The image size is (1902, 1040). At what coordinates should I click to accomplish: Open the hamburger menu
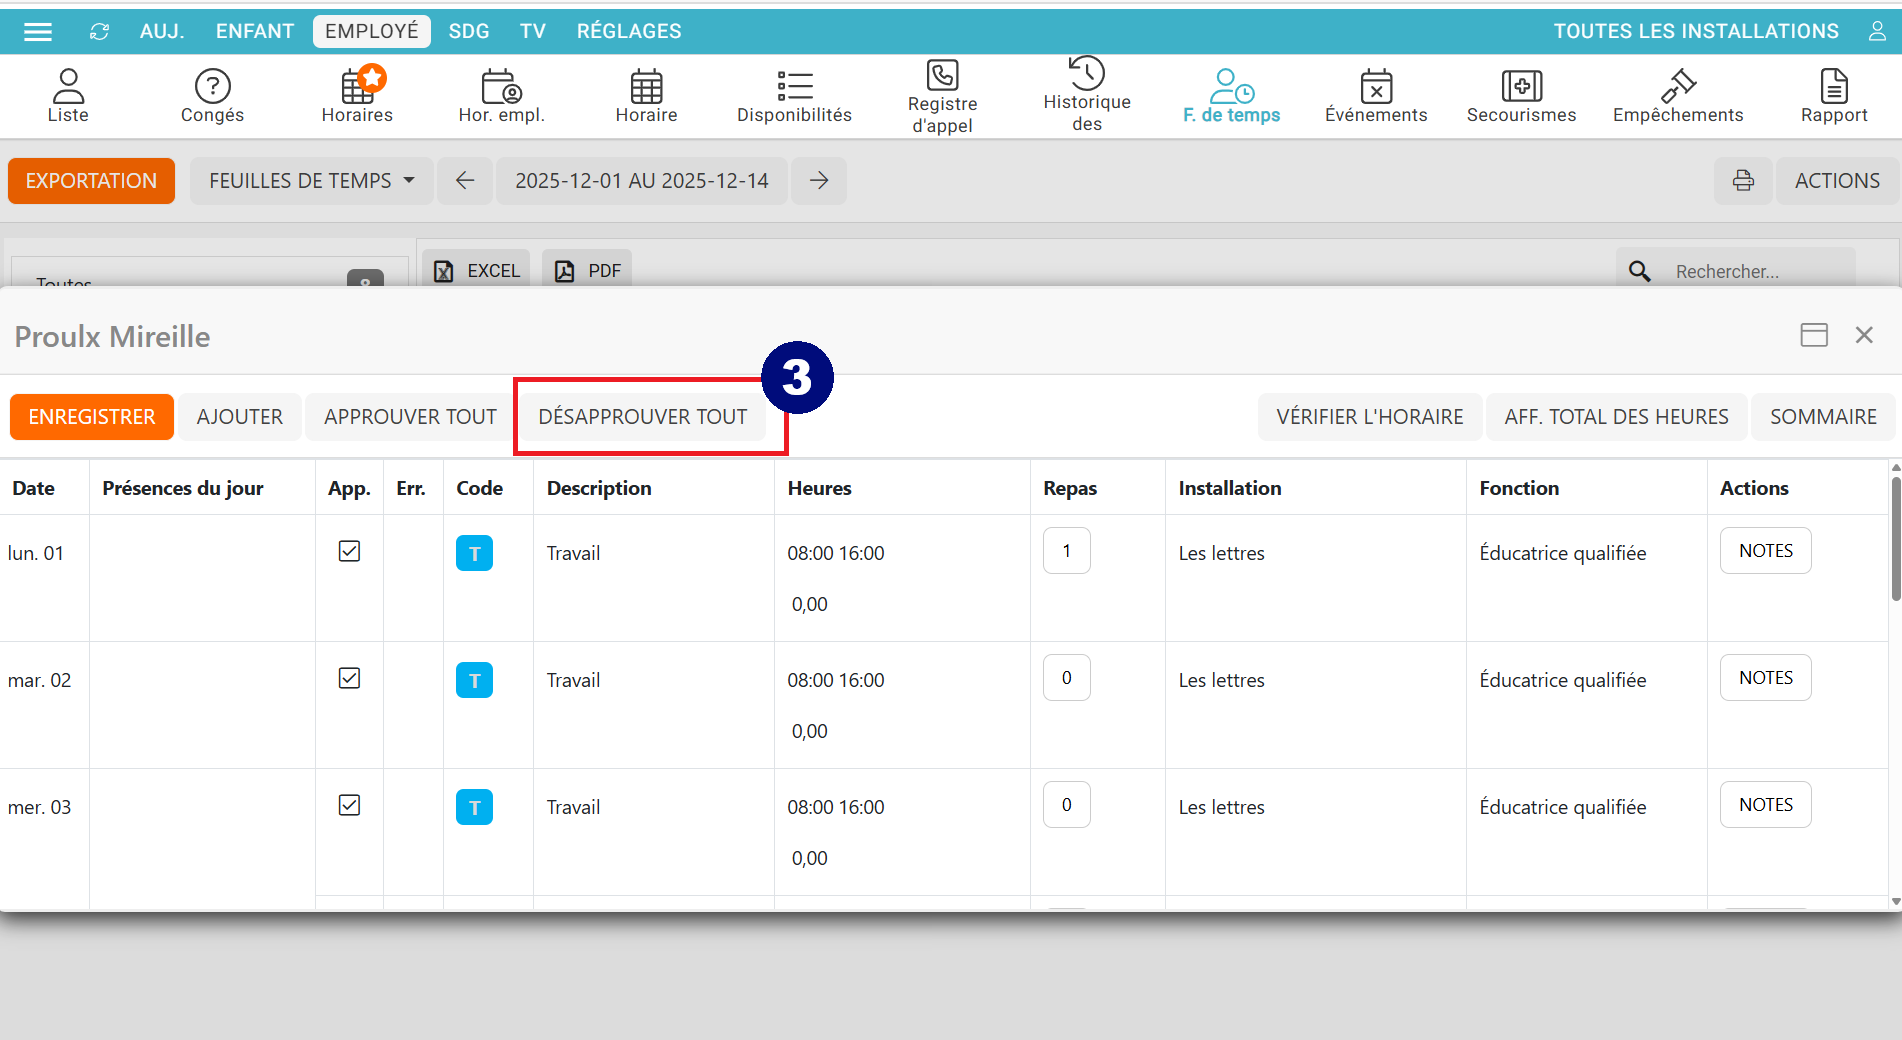(38, 32)
